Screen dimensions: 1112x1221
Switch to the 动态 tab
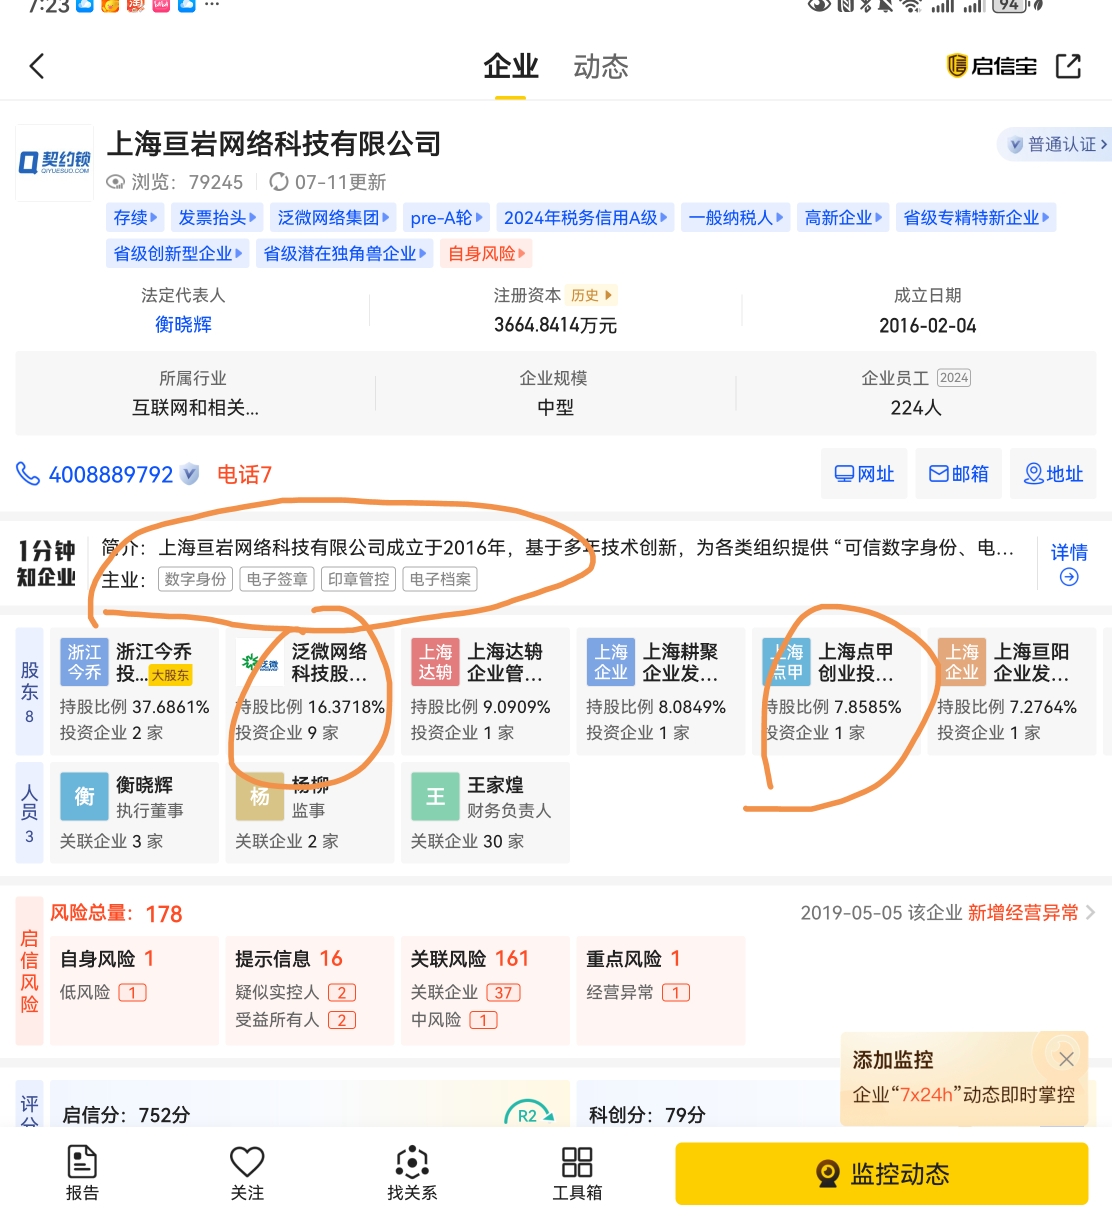tap(601, 67)
